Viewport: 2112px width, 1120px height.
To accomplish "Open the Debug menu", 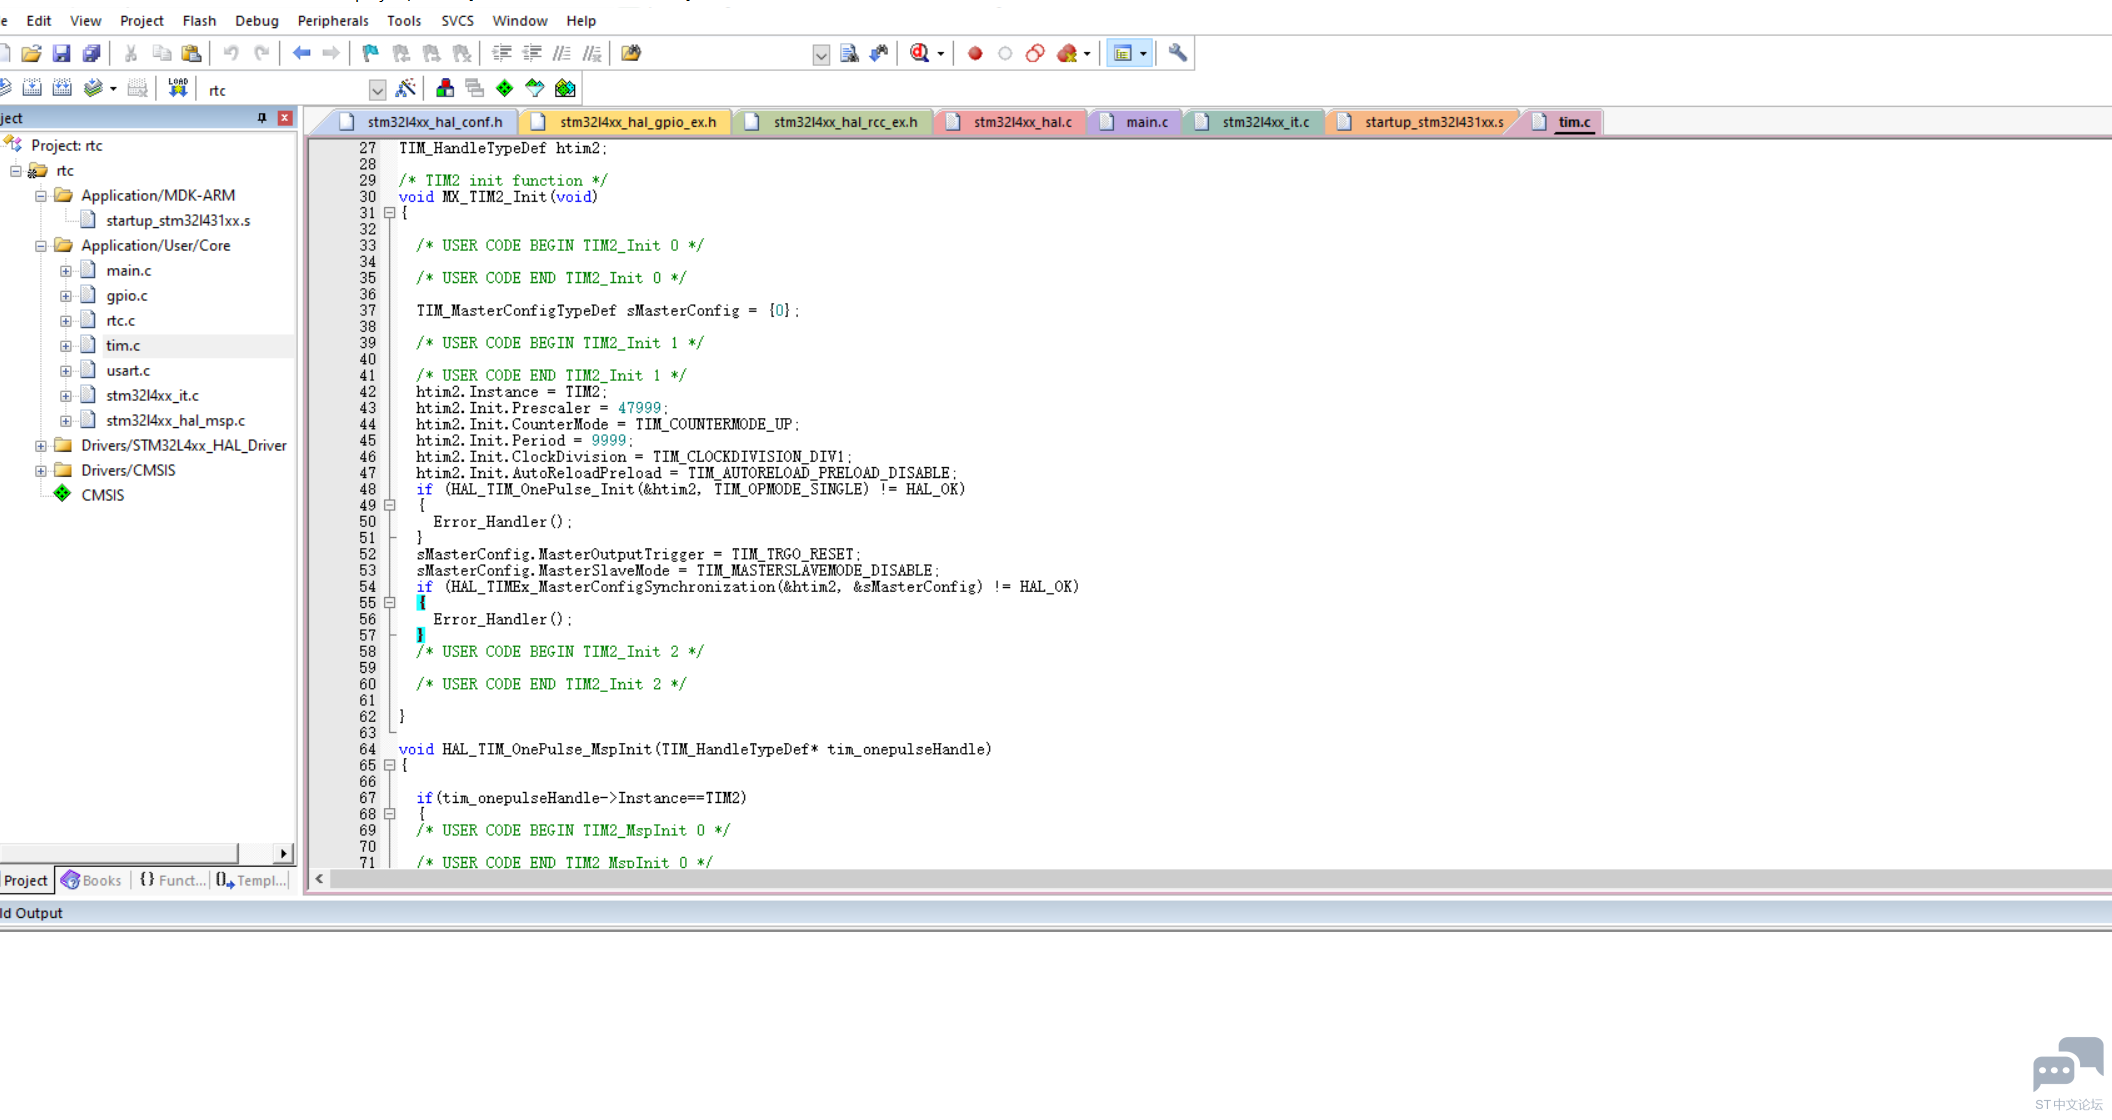I will coord(256,20).
